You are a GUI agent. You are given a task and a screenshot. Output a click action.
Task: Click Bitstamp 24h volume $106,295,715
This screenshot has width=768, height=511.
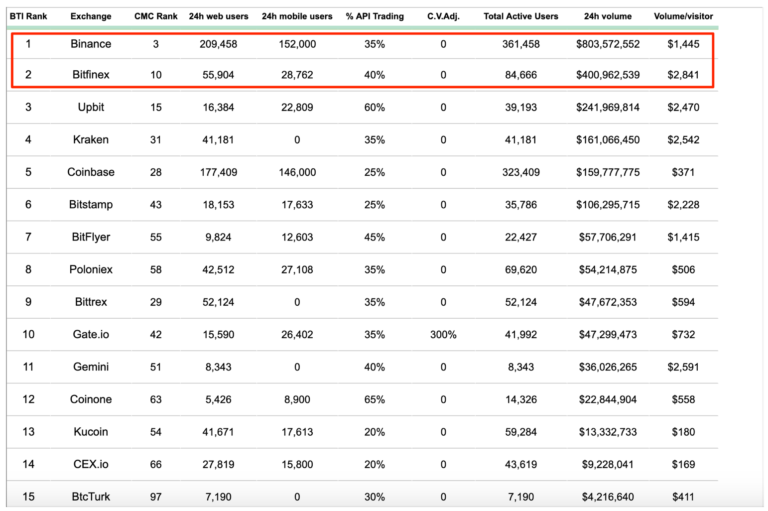pyautogui.click(x=608, y=205)
